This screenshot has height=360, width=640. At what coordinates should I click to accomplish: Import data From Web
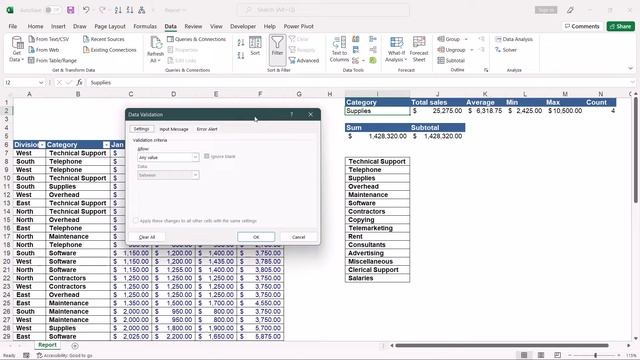point(44,50)
